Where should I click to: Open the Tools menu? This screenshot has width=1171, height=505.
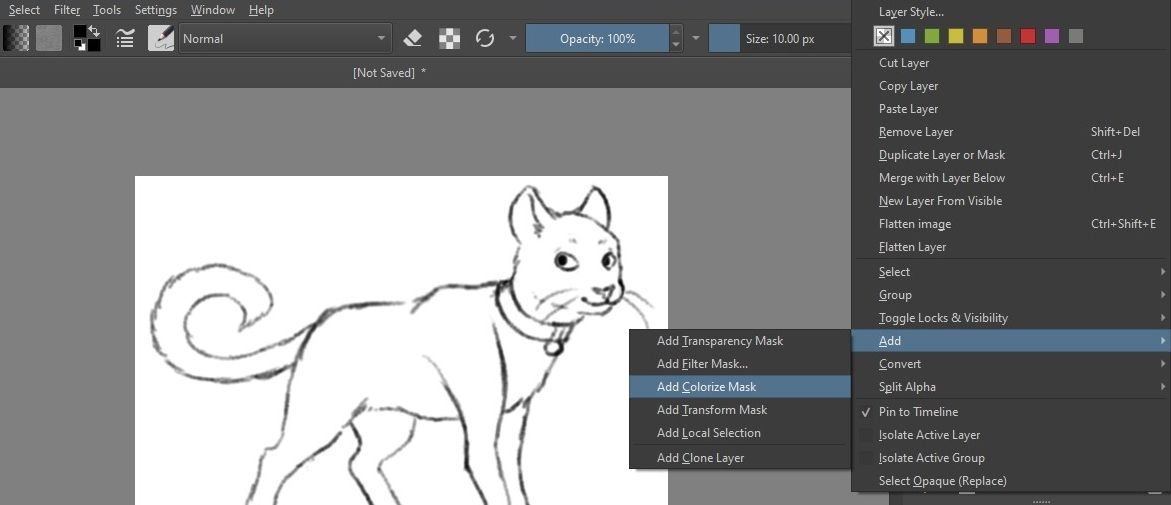tap(107, 10)
